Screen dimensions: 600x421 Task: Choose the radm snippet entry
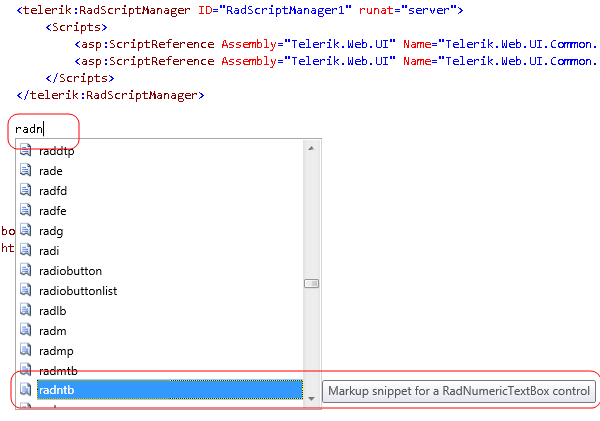52,331
